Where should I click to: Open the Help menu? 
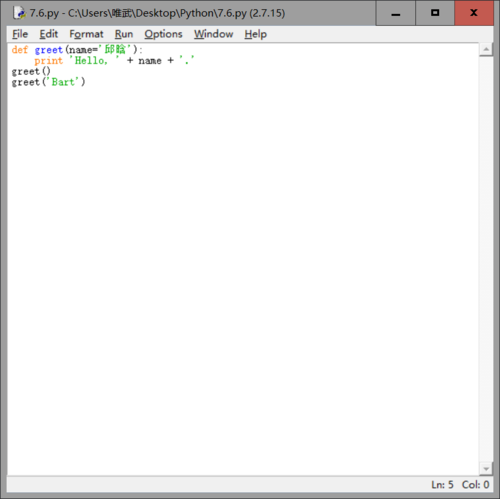pyautogui.click(x=256, y=34)
